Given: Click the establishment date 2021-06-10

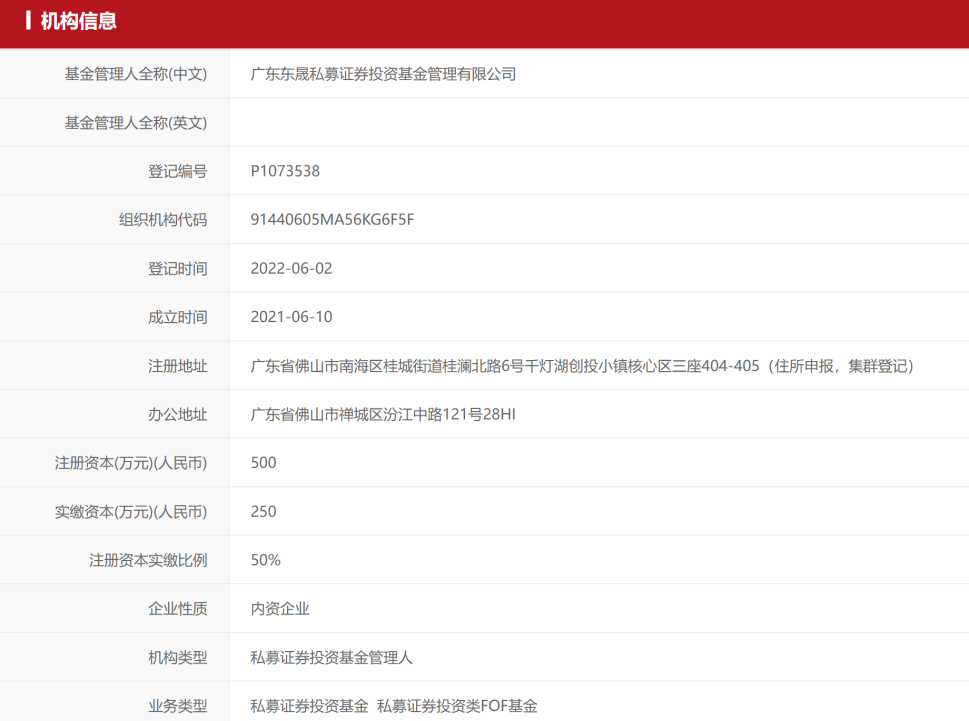Looking at the screenshot, I should [x=291, y=316].
